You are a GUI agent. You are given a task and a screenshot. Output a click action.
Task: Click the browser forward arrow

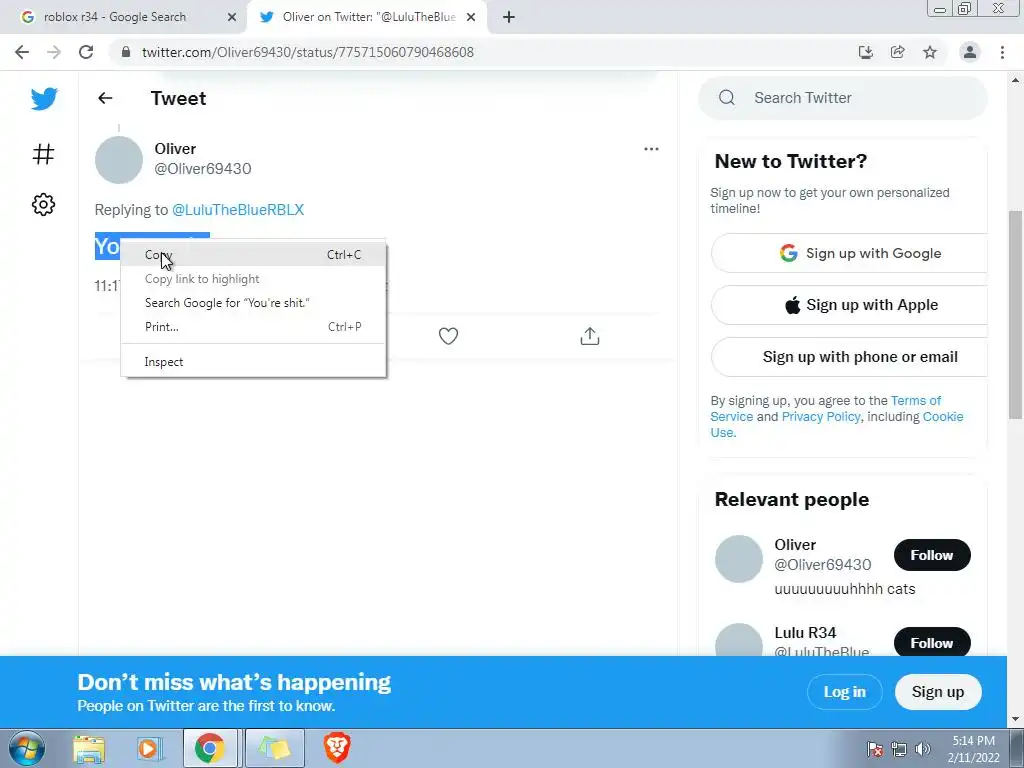[54, 52]
